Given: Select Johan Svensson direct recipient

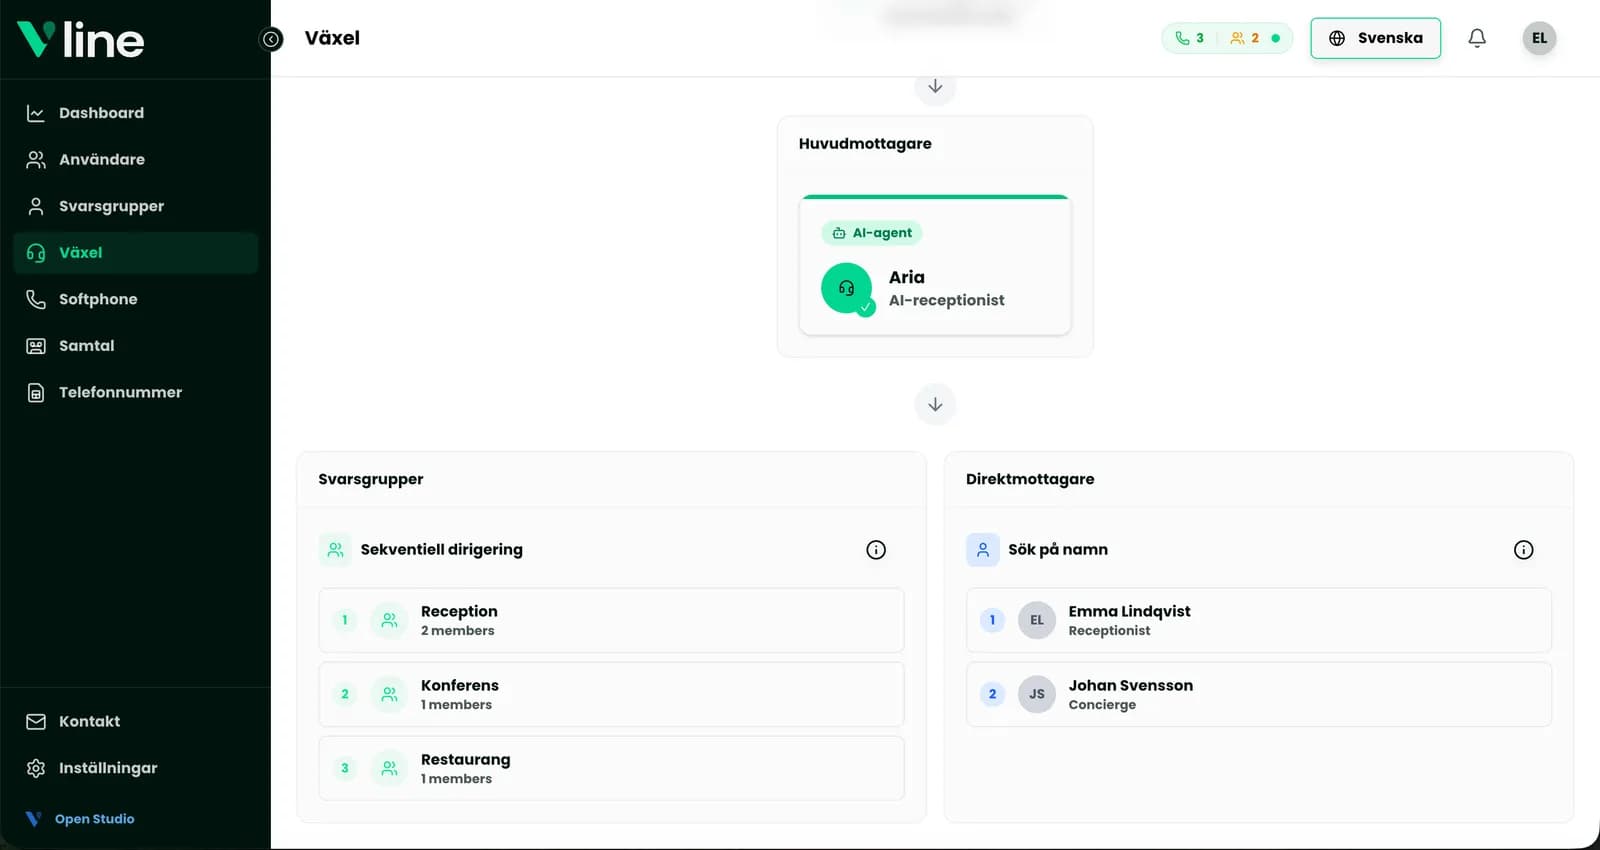Looking at the screenshot, I should 1258,694.
